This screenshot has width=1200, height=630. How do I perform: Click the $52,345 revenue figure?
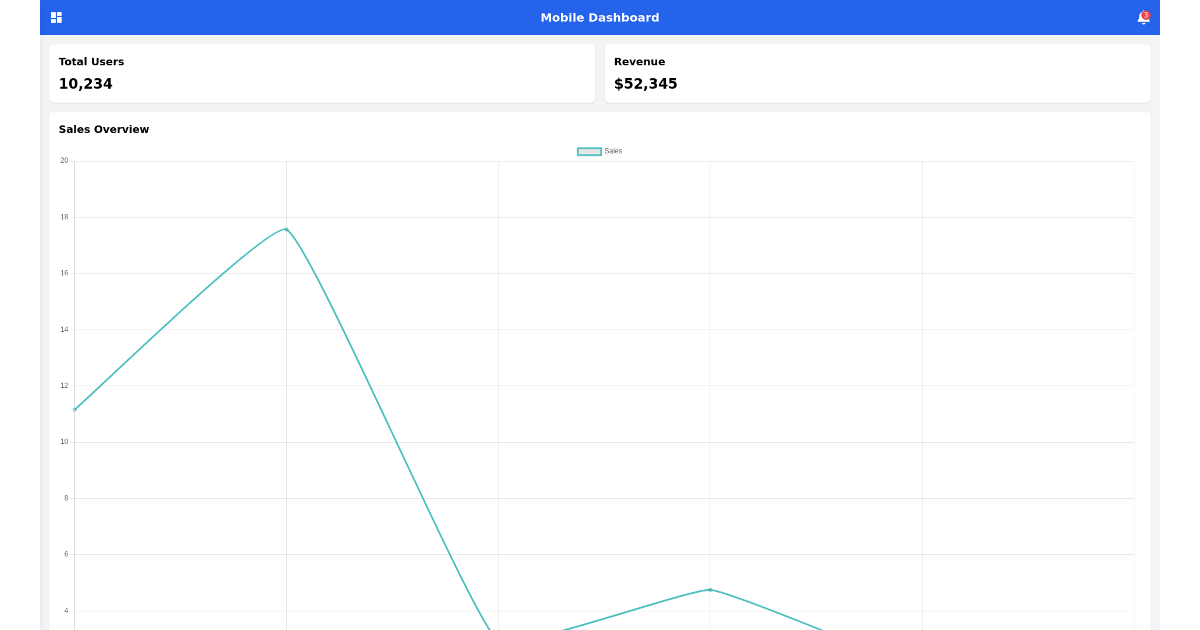[645, 84]
